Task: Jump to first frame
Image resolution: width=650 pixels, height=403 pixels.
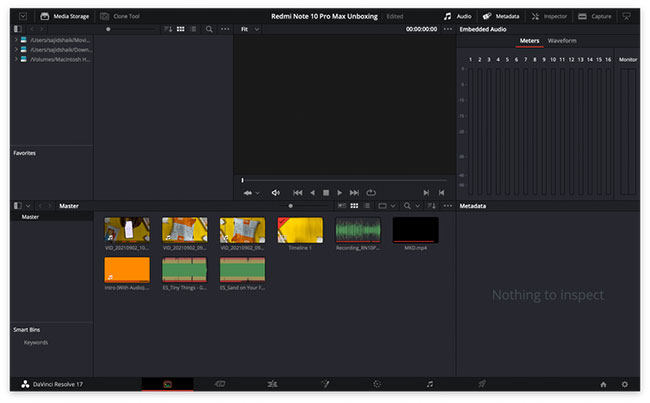Action: click(x=298, y=193)
